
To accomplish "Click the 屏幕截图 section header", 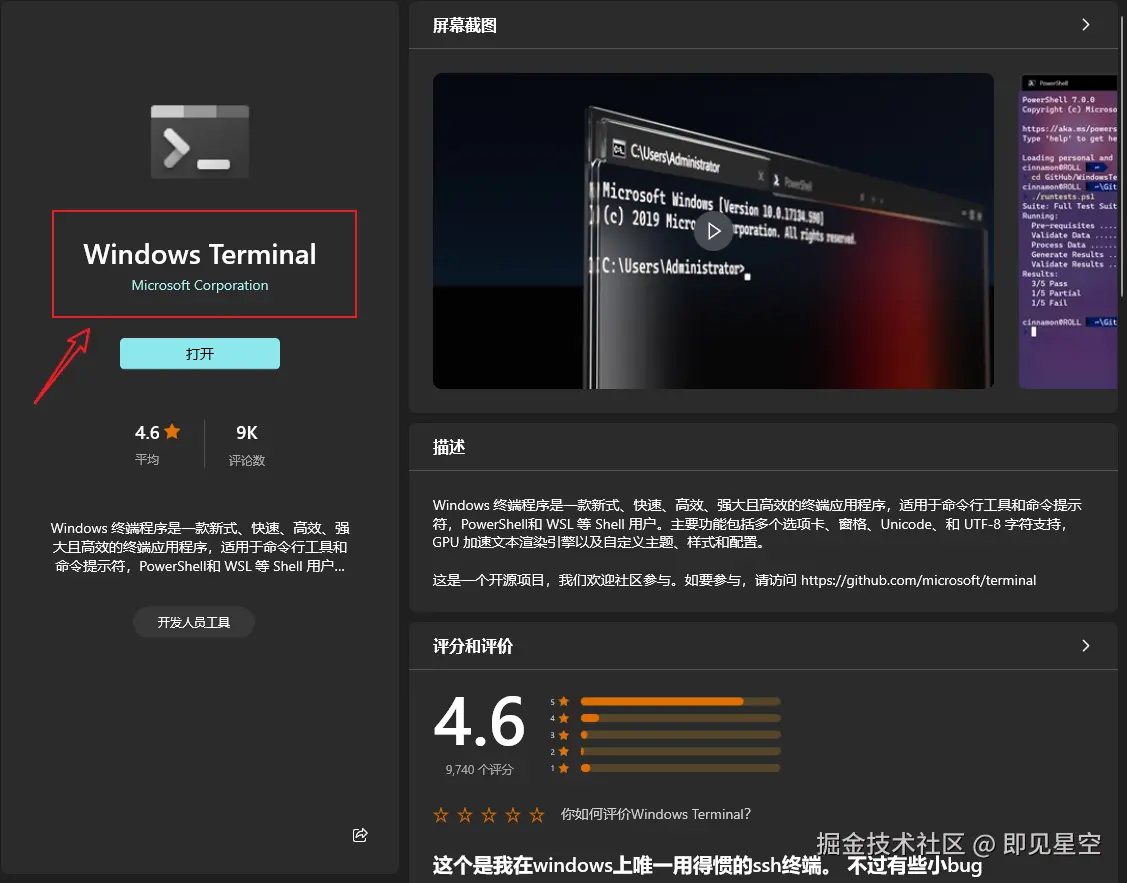I will click(464, 26).
